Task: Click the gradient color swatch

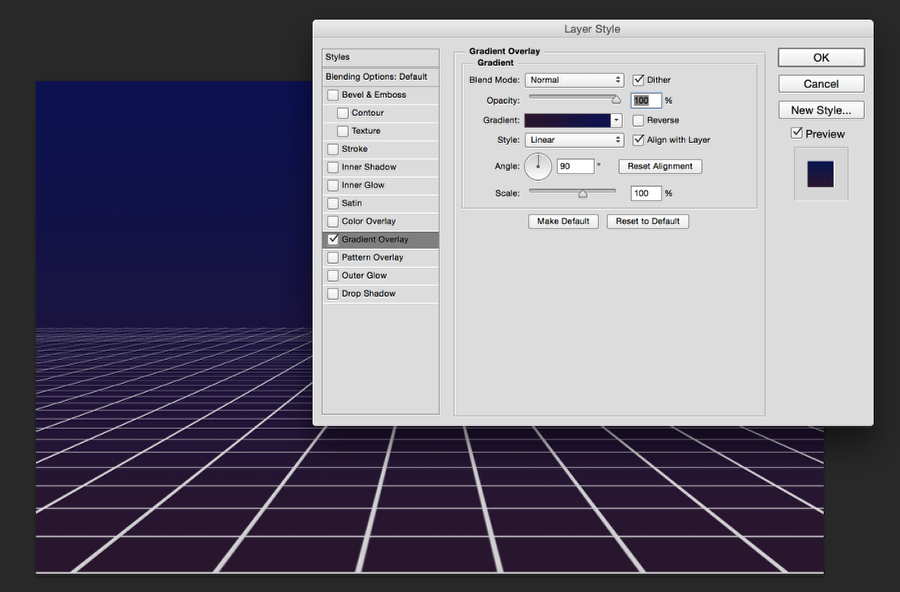Action: pos(568,121)
